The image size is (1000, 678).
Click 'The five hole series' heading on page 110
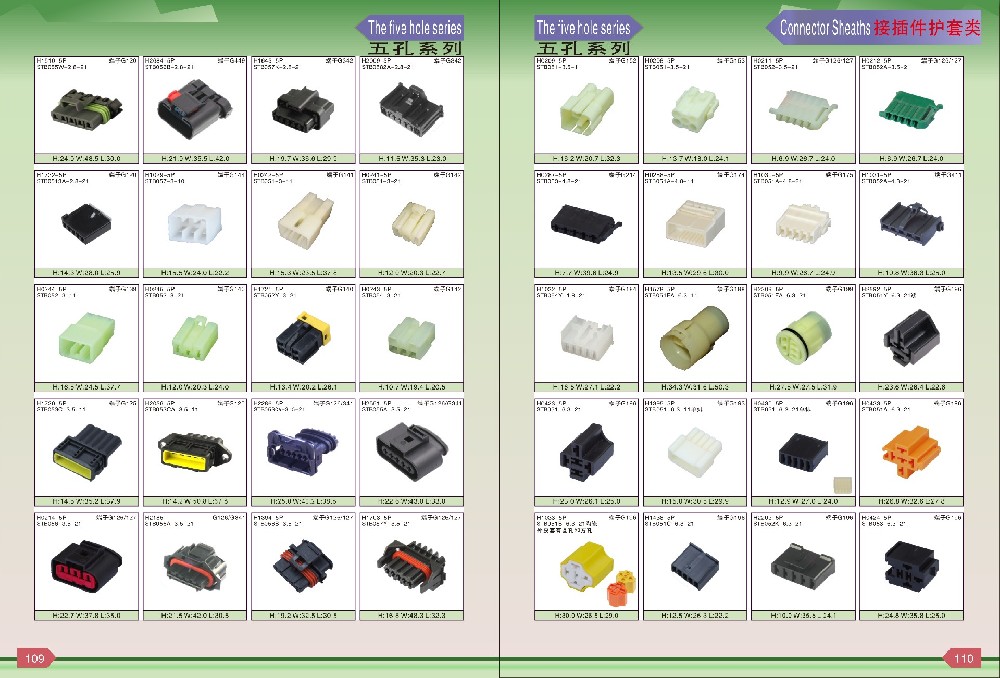tap(583, 27)
